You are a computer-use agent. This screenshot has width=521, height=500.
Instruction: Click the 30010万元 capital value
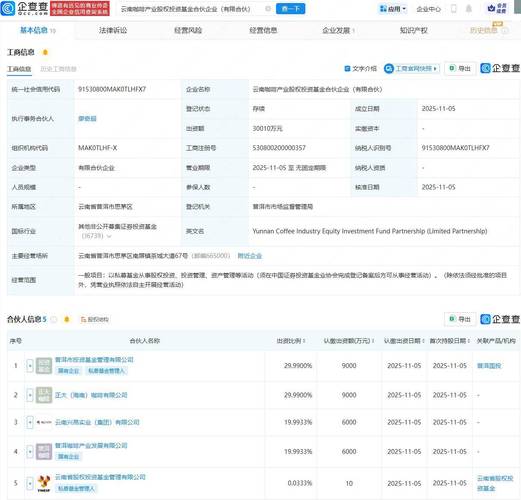(x=267, y=128)
